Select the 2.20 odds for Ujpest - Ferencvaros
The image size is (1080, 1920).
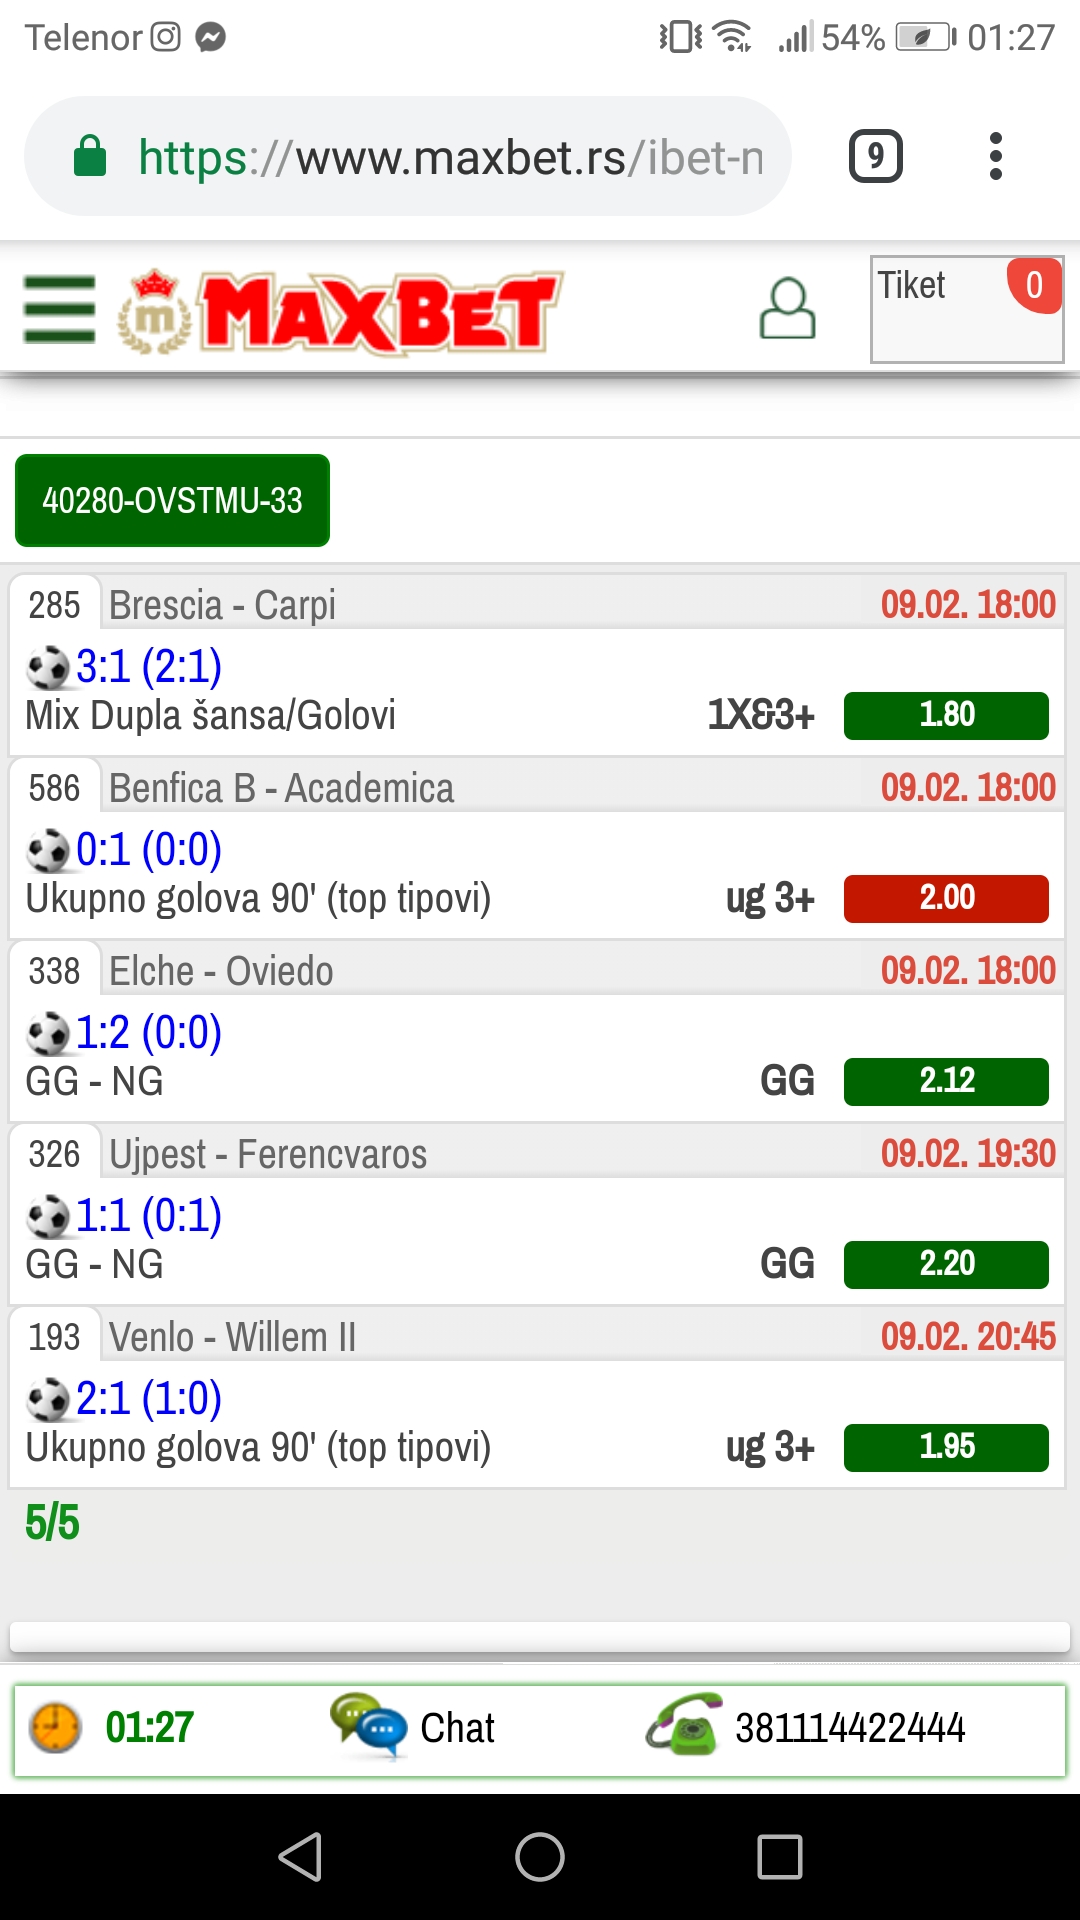946,1265
